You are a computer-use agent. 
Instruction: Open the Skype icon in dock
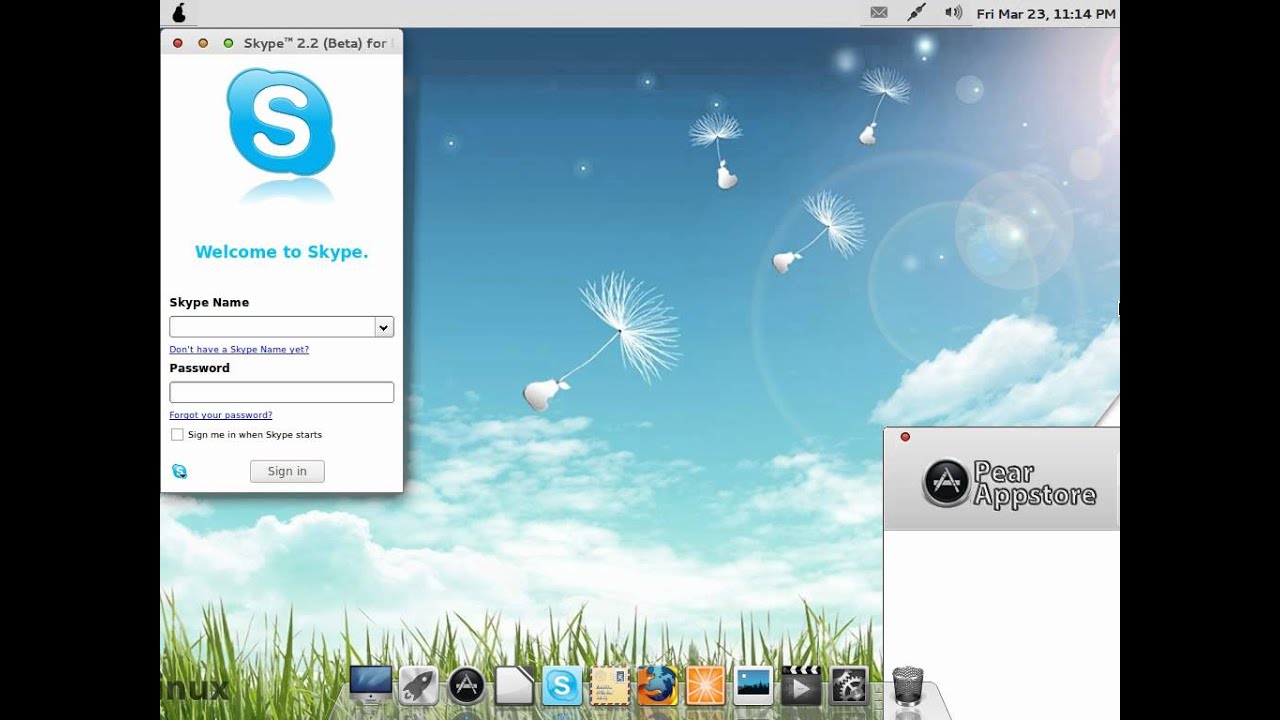click(x=562, y=686)
